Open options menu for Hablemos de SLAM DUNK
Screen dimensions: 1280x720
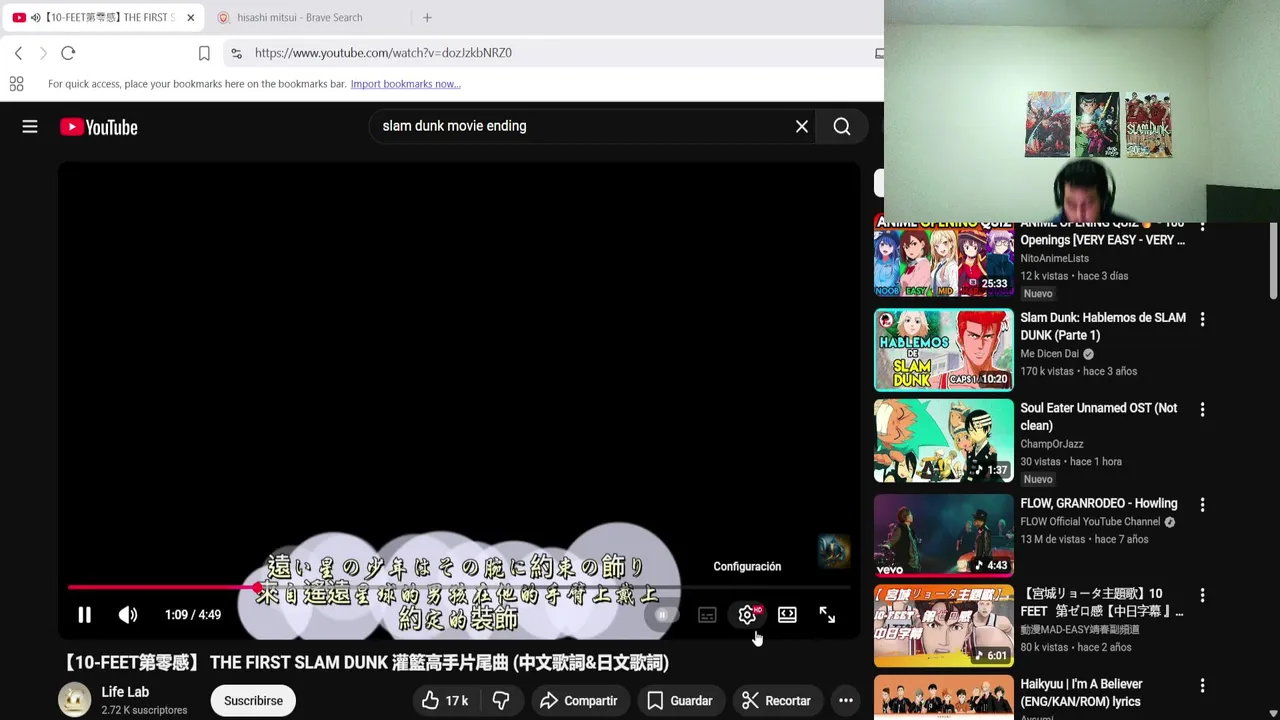click(1202, 319)
